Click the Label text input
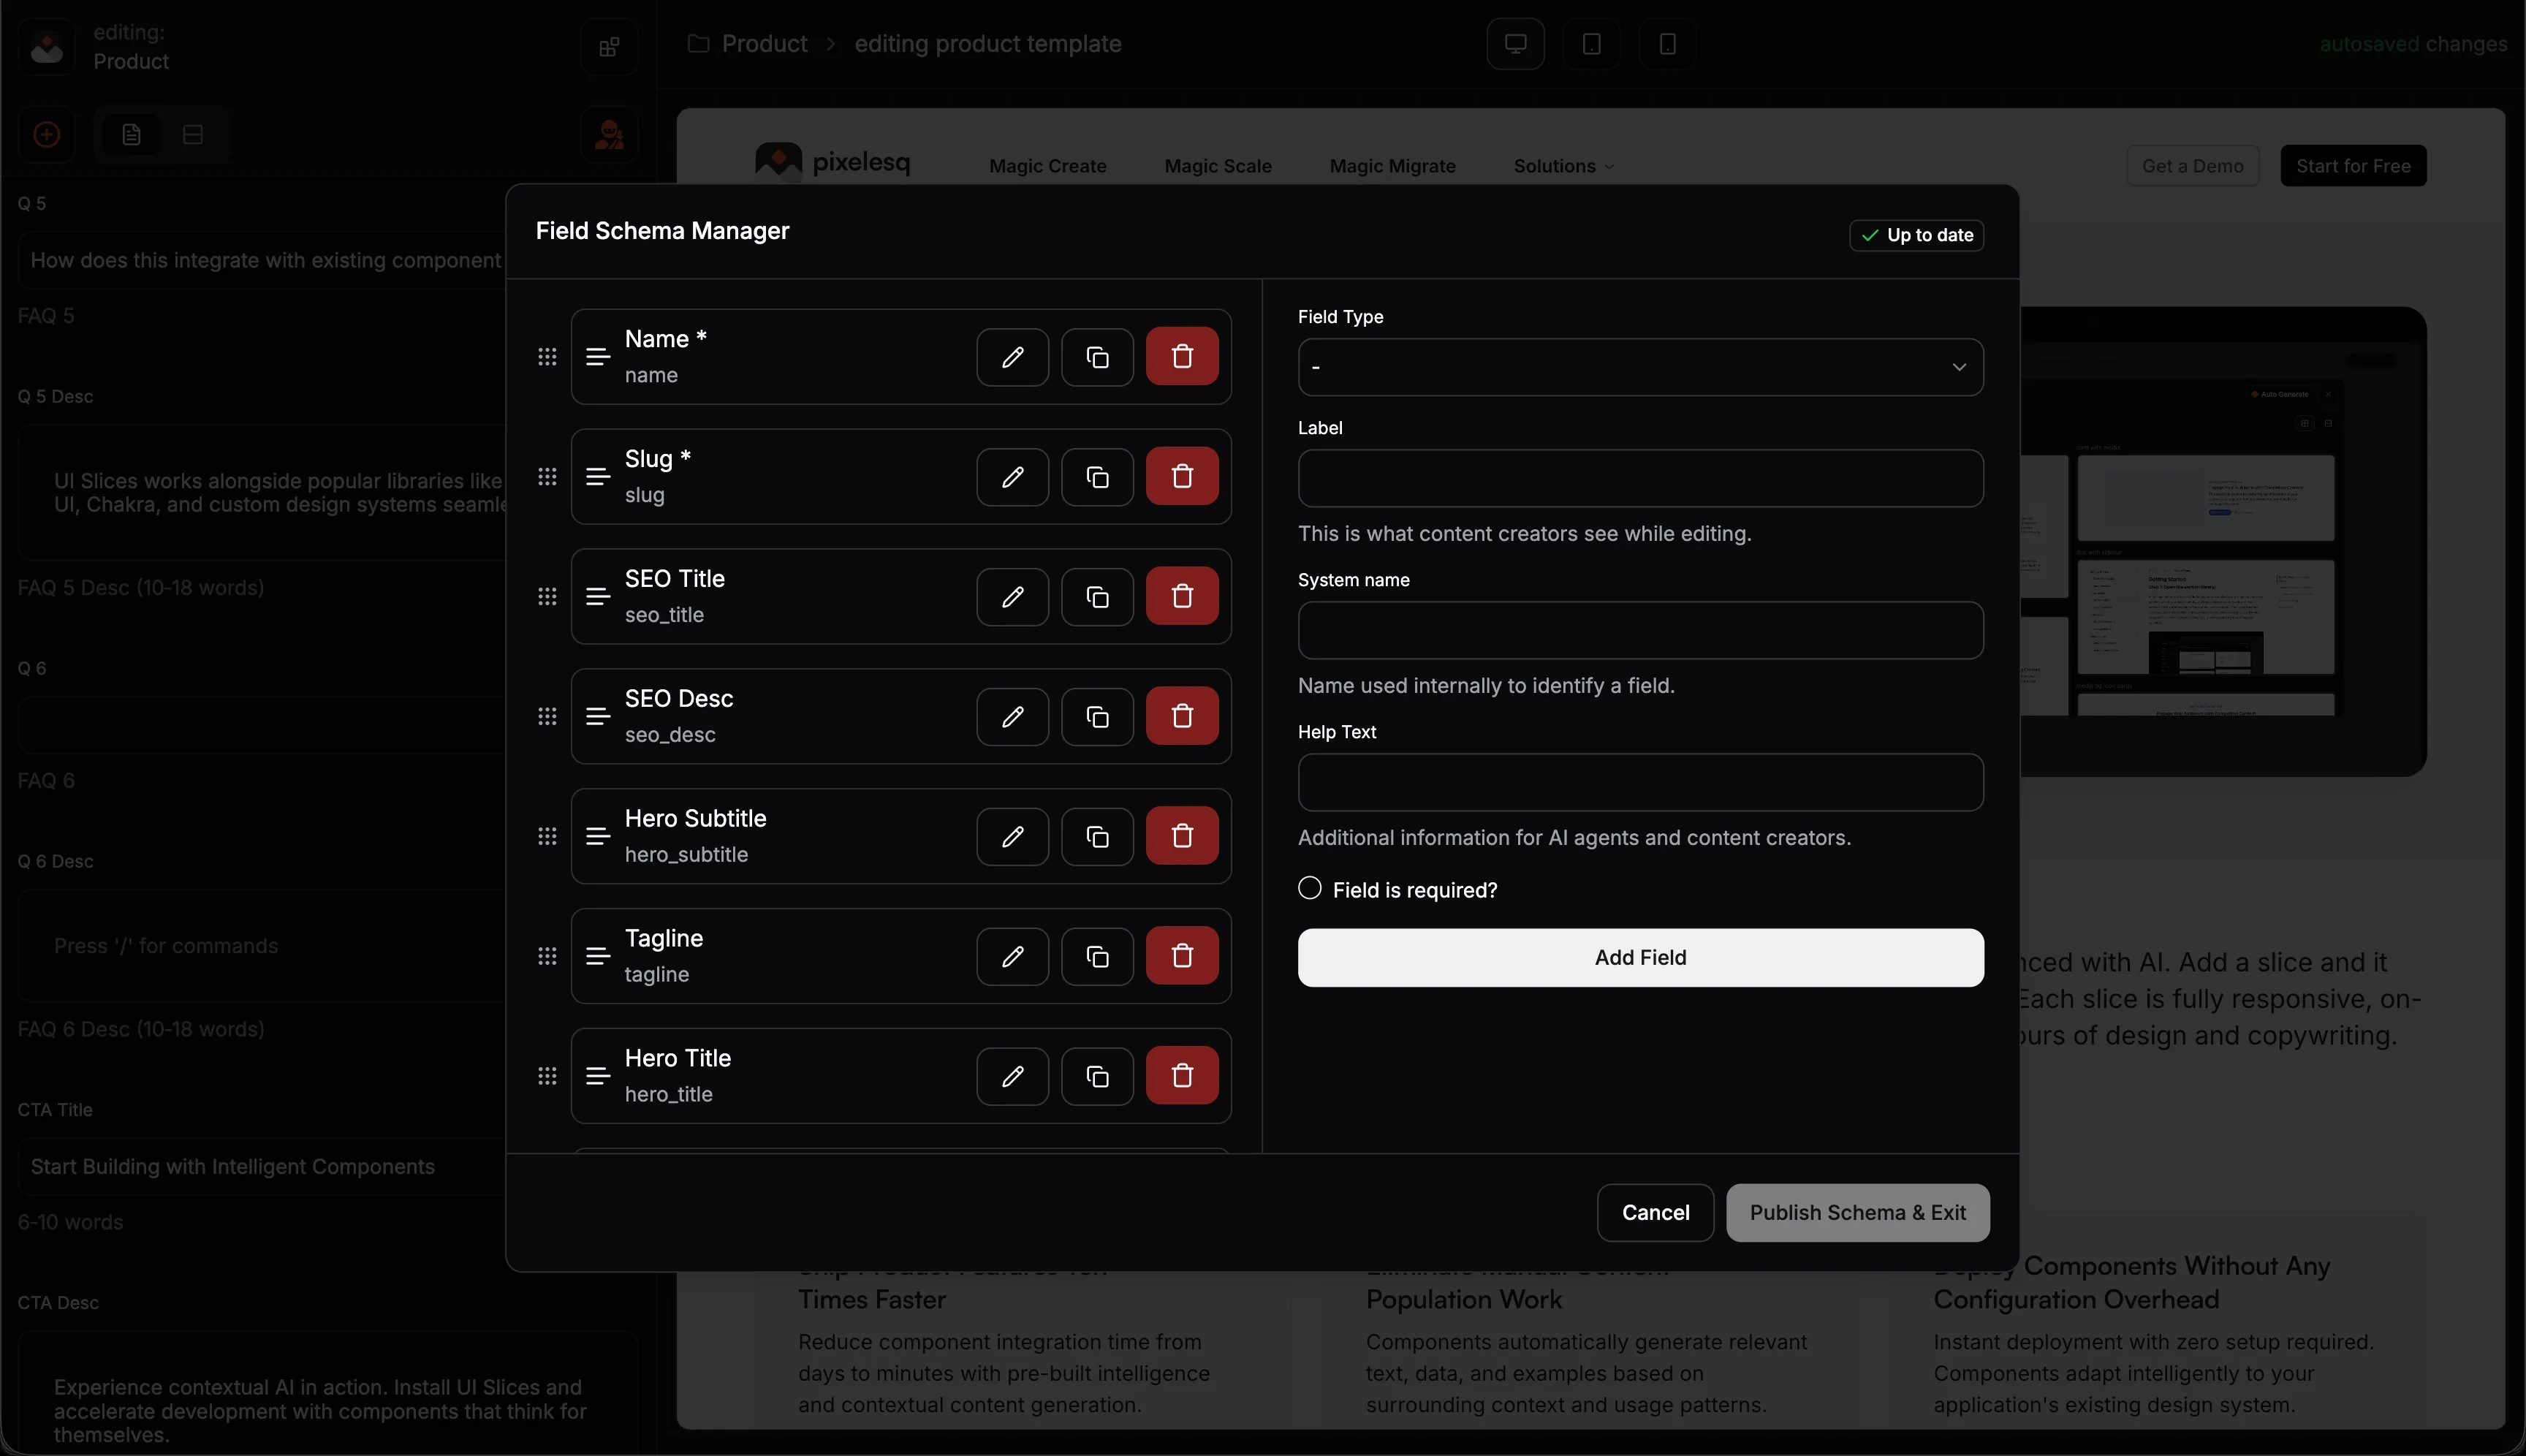The width and height of the screenshot is (2526, 1456). (1640, 478)
